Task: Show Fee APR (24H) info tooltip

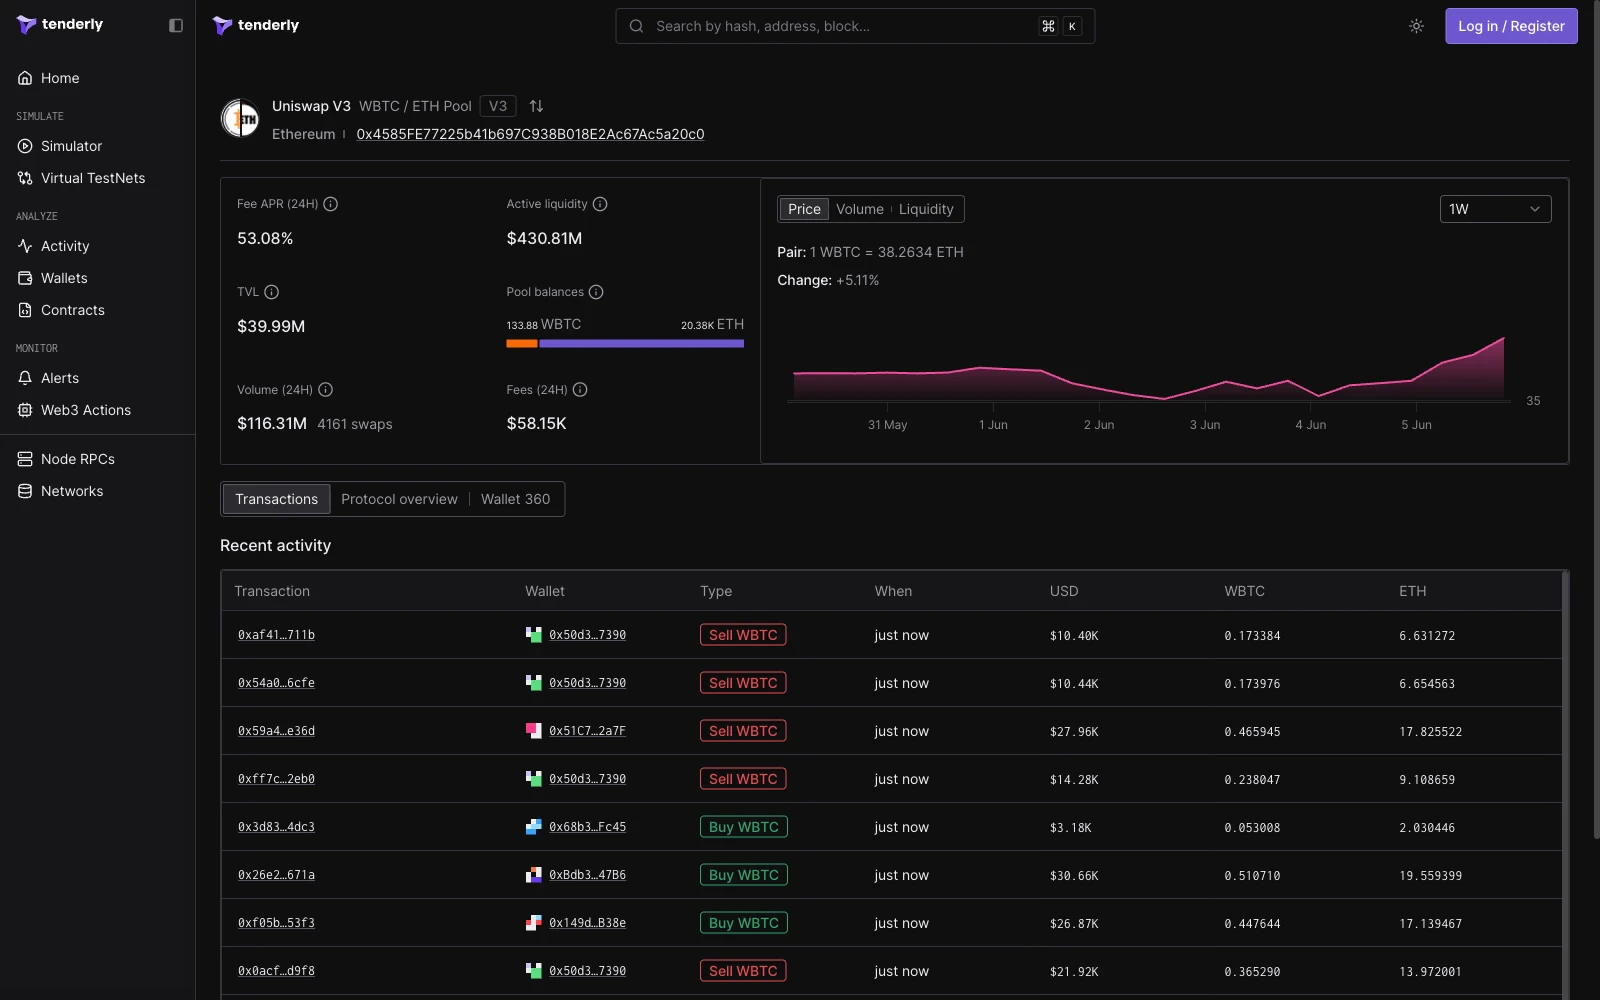Action: [x=331, y=204]
